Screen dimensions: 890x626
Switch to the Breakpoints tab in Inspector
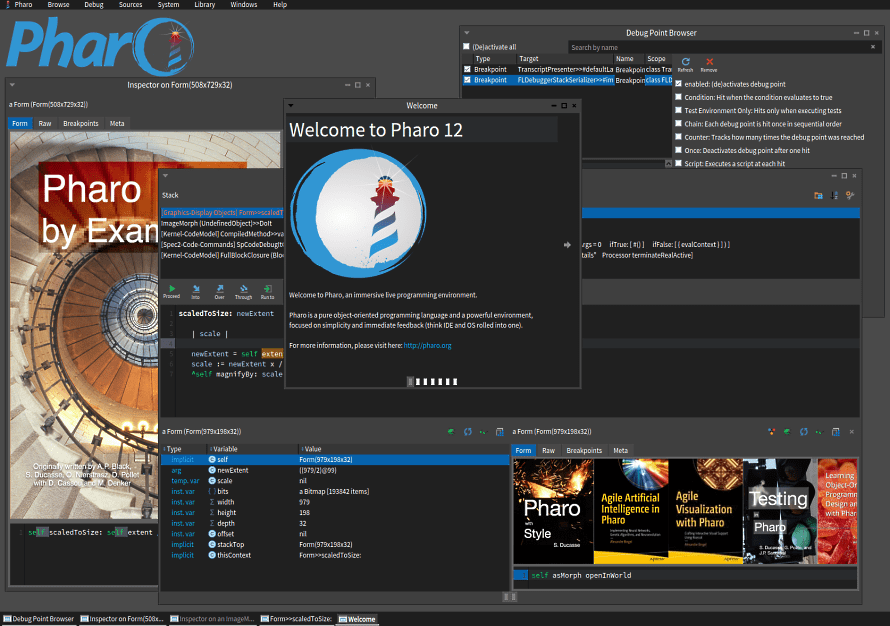coord(81,123)
